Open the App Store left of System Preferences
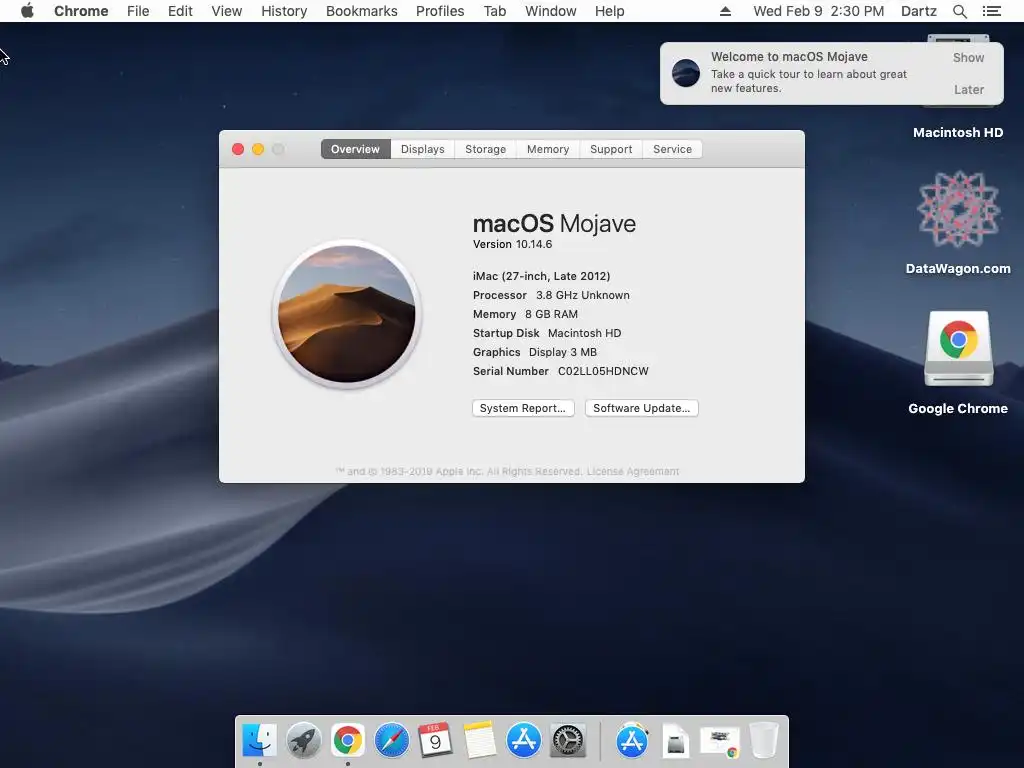 [x=524, y=741]
